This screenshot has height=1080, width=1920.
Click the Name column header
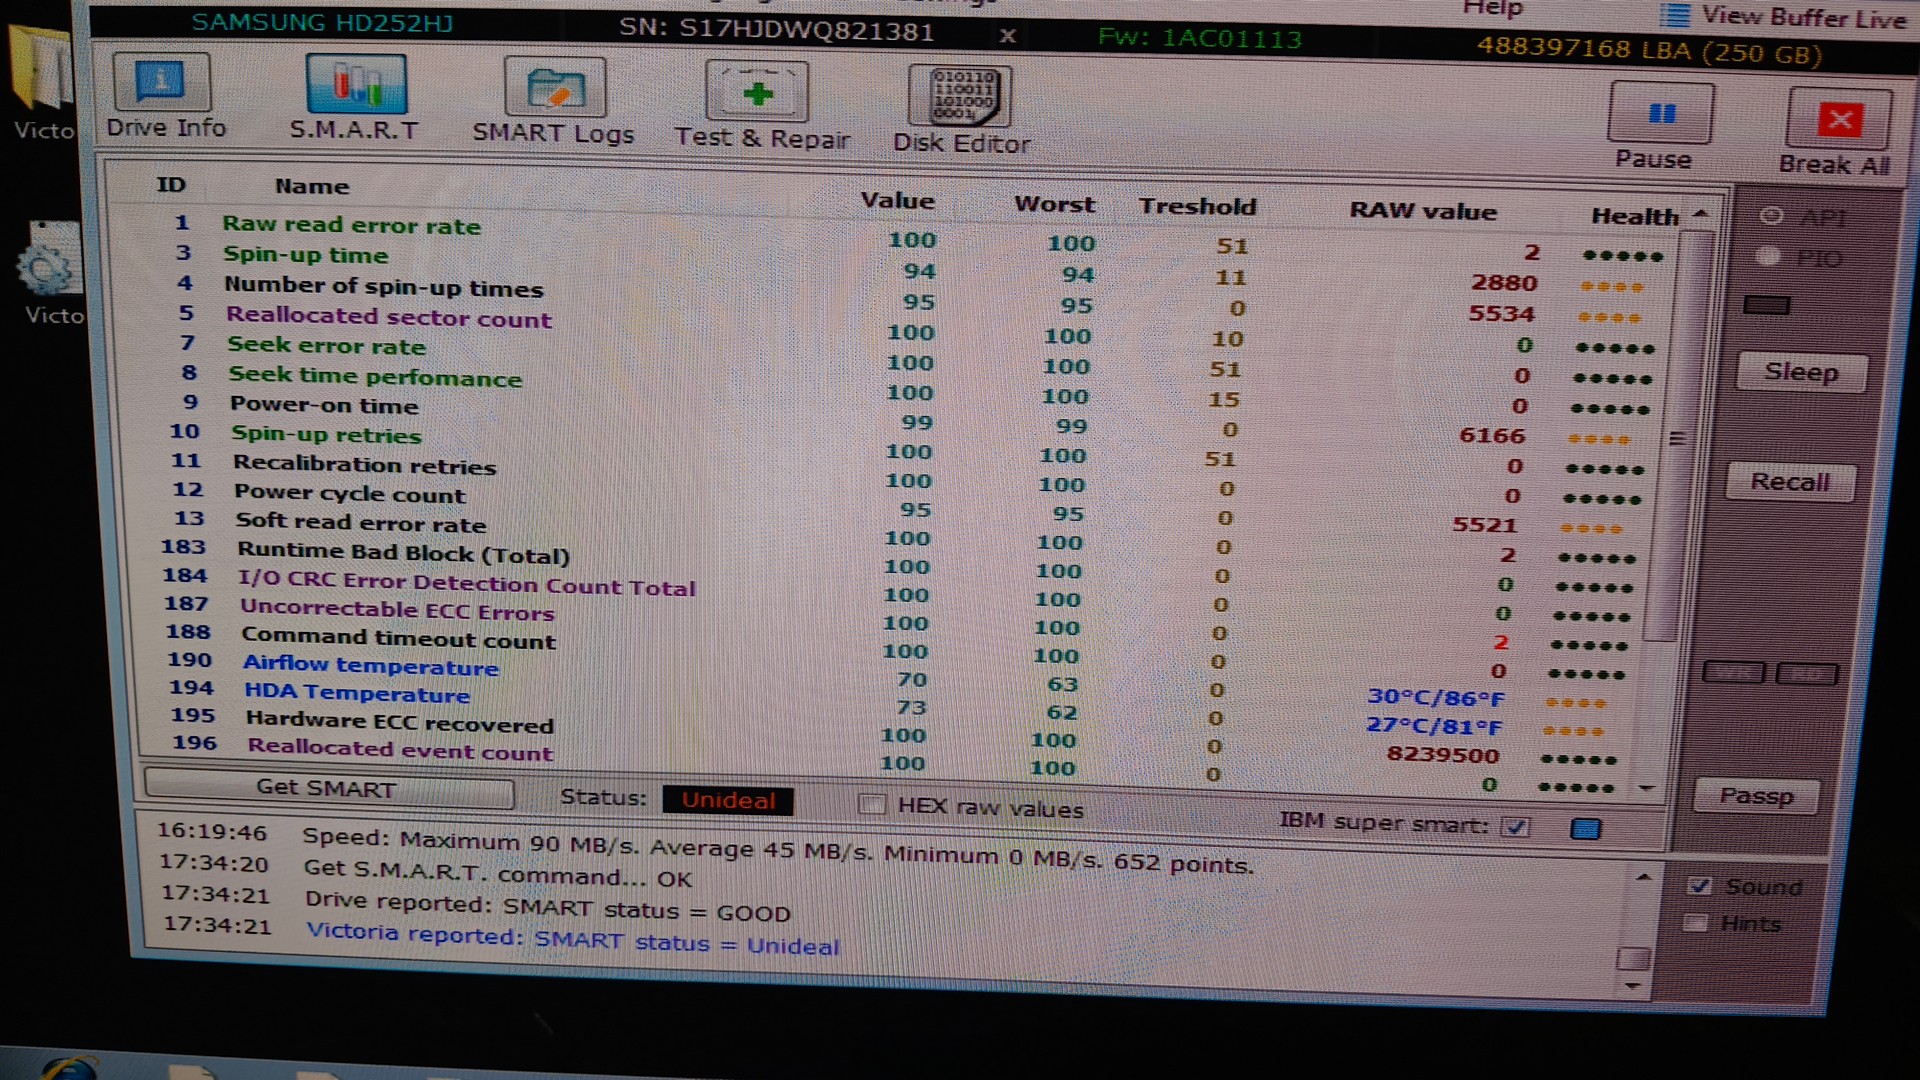312,187
